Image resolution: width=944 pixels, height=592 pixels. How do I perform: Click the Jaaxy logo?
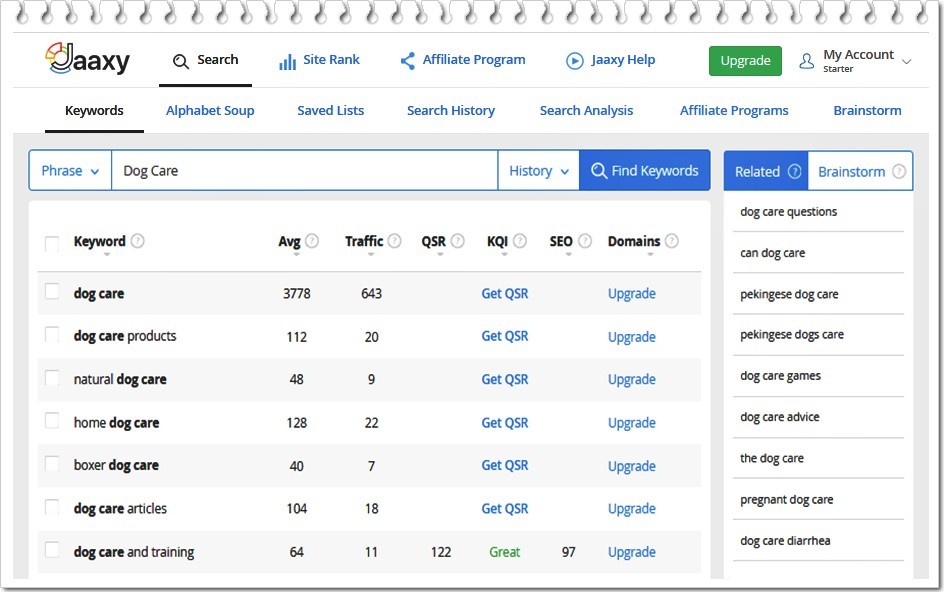88,59
